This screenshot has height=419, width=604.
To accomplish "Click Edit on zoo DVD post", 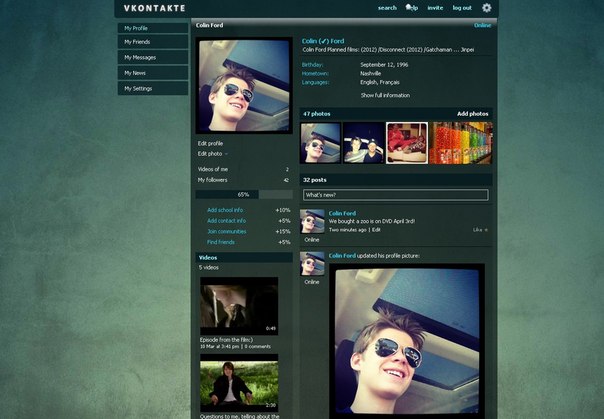I will point(376,230).
